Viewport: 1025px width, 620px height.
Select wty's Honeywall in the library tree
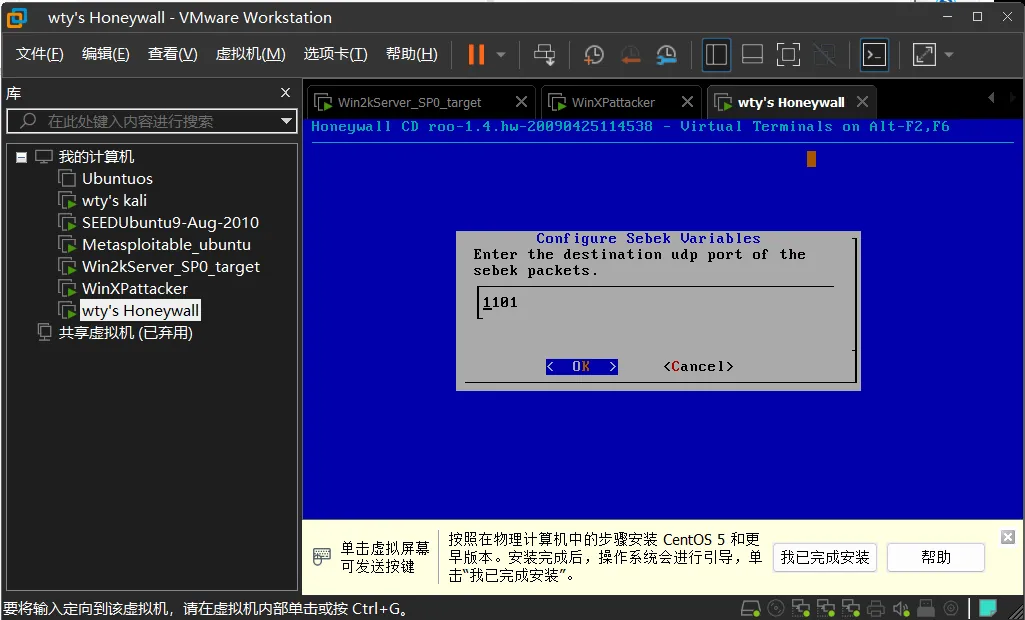[141, 311]
